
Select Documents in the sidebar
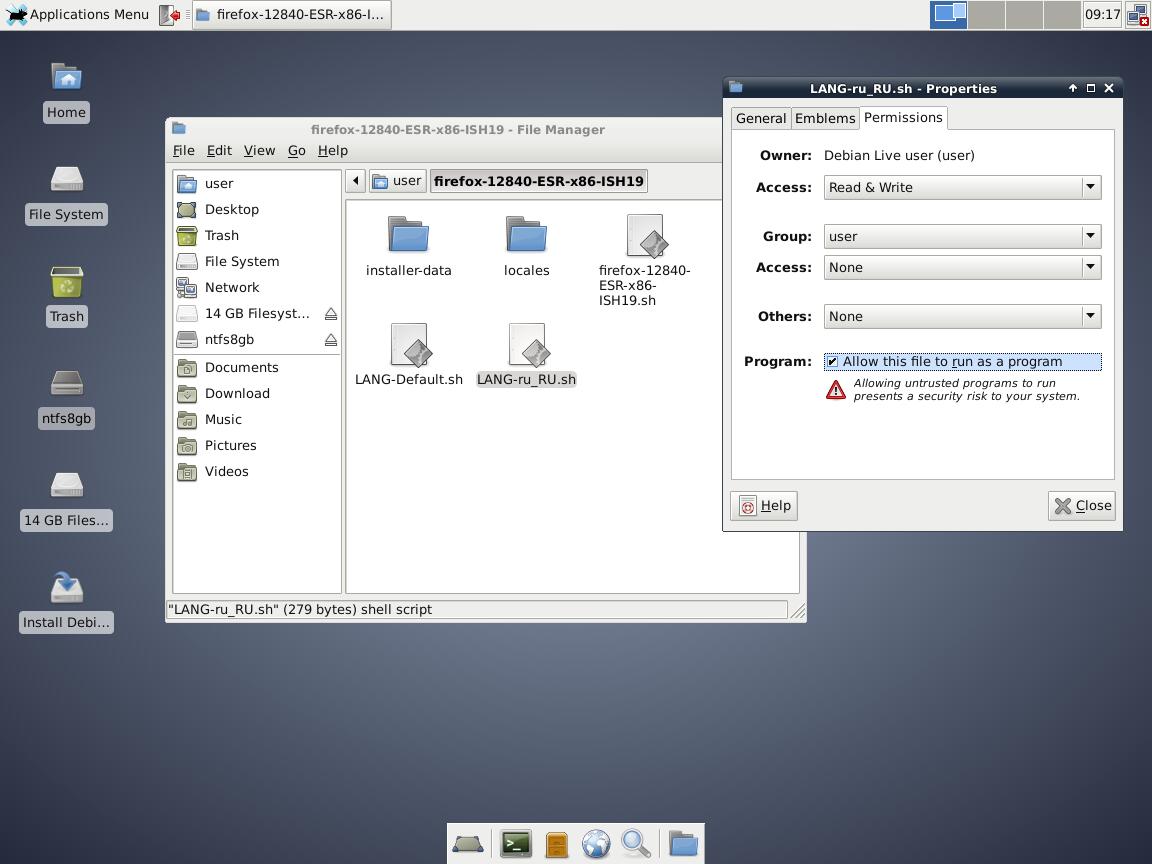(x=241, y=368)
